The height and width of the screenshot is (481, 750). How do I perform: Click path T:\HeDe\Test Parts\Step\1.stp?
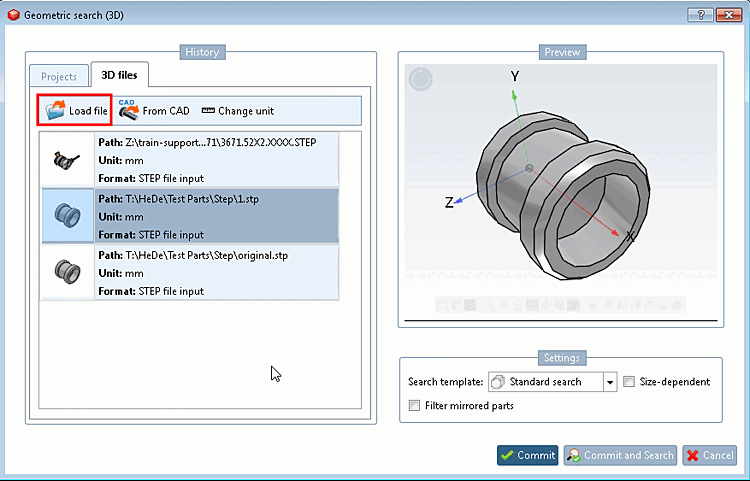178,199
